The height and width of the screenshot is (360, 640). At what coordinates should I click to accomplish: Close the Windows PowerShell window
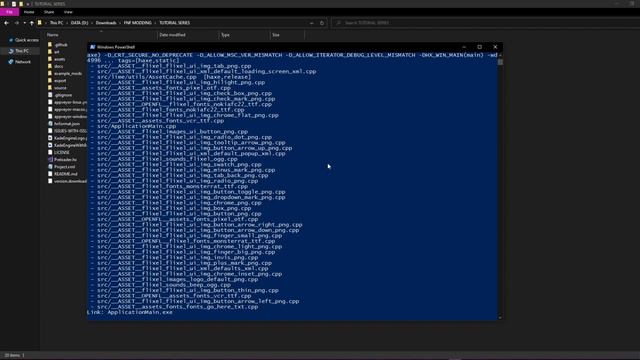(x=496, y=47)
